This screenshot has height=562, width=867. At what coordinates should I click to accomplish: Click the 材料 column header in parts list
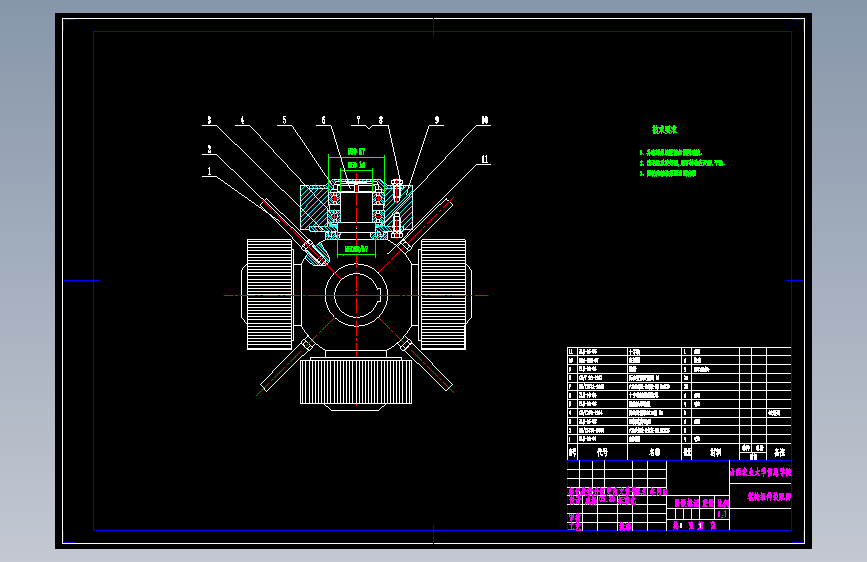pos(715,452)
